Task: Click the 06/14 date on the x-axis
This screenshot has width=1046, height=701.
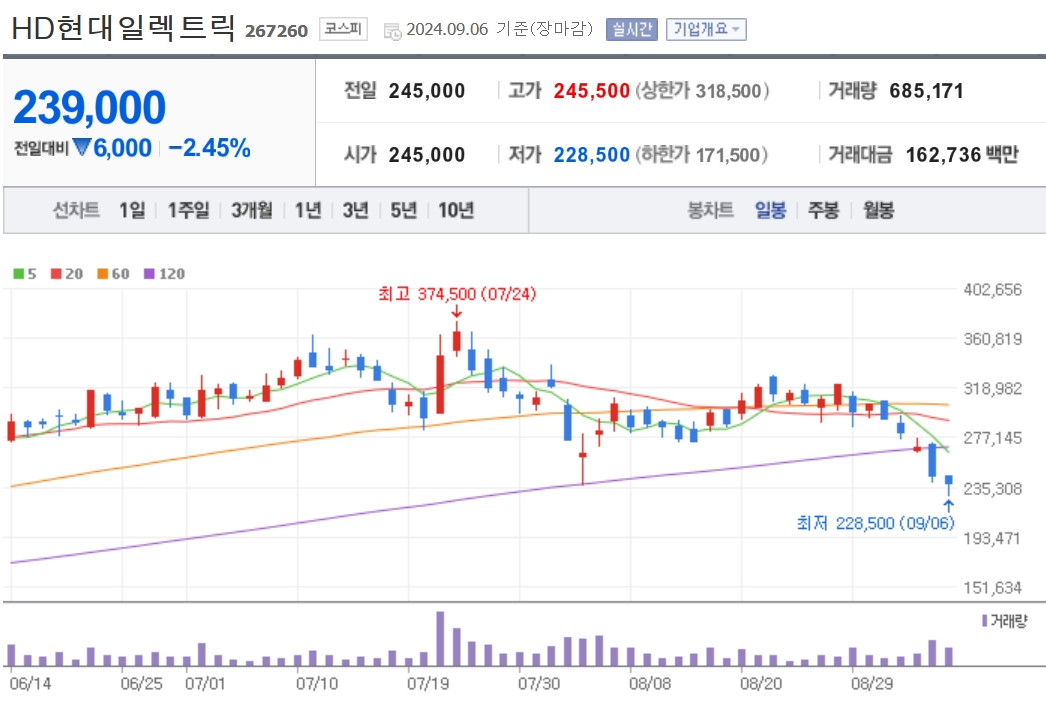Action: [x=30, y=684]
